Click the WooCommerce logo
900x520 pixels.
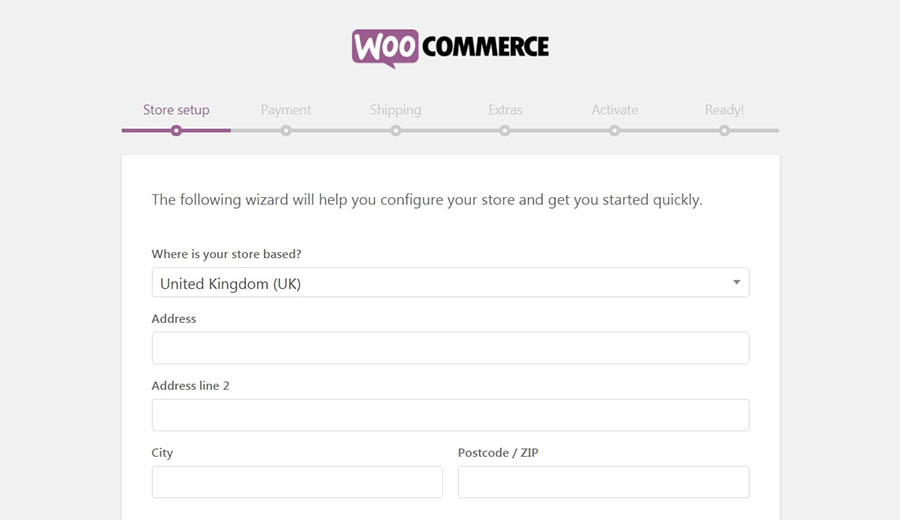click(450, 49)
